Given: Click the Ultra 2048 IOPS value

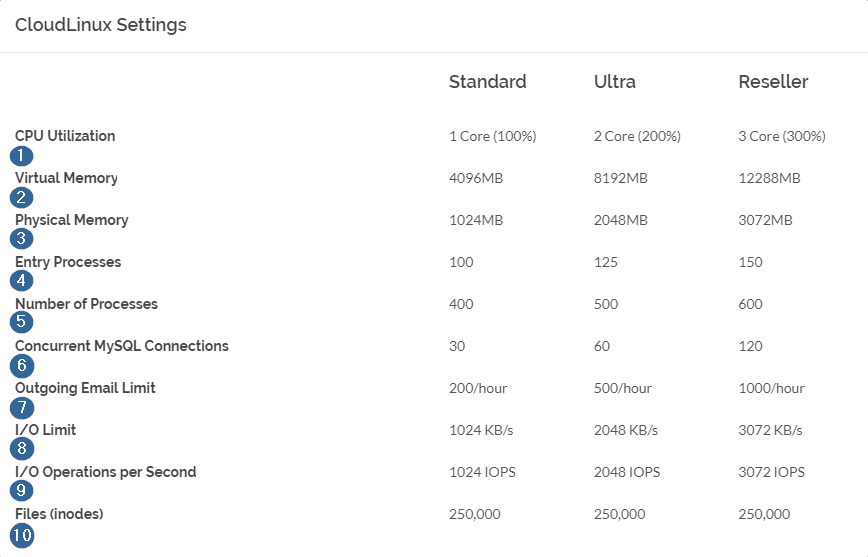Looking at the screenshot, I should pyautogui.click(x=627, y=472).
